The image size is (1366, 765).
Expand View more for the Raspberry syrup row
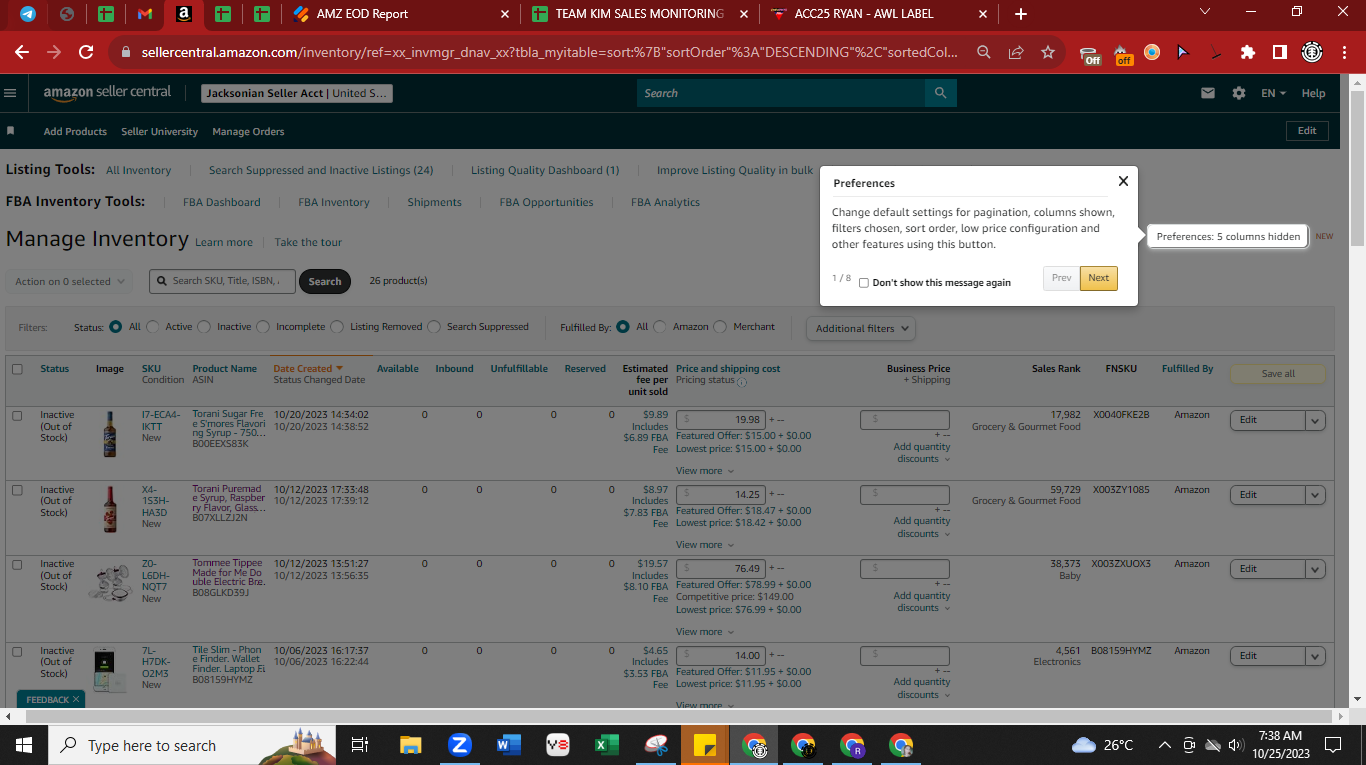point(704,545)
